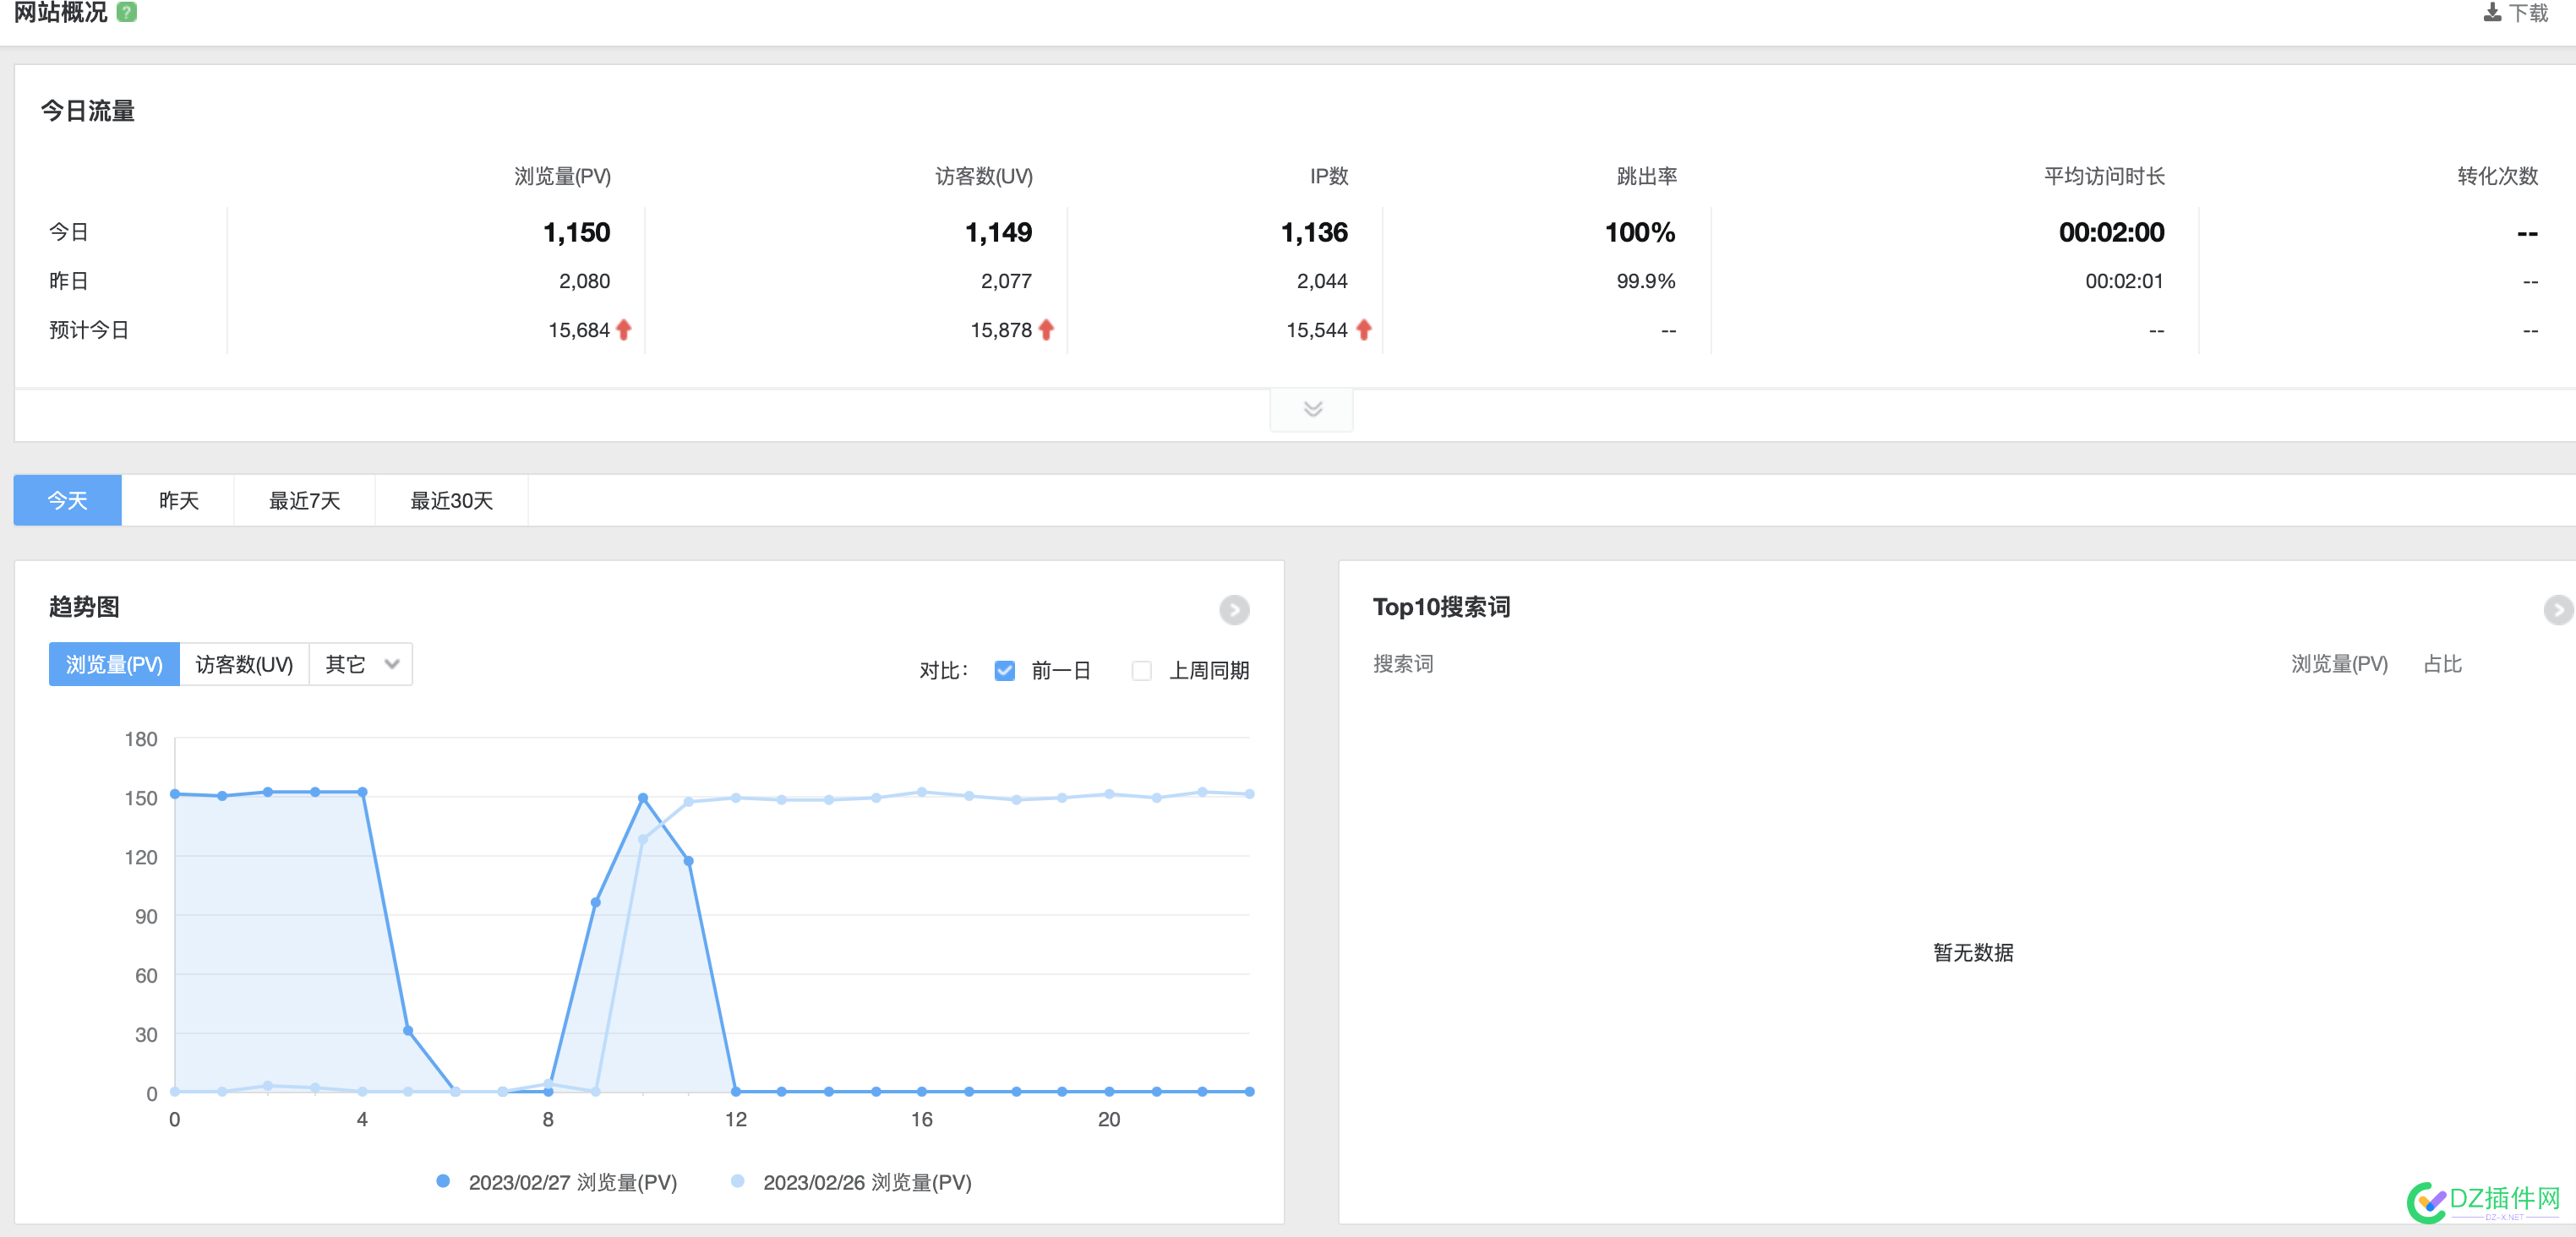
Task: Select 浏览量(PV) metric button in trend chart
Action: [114, 664]
